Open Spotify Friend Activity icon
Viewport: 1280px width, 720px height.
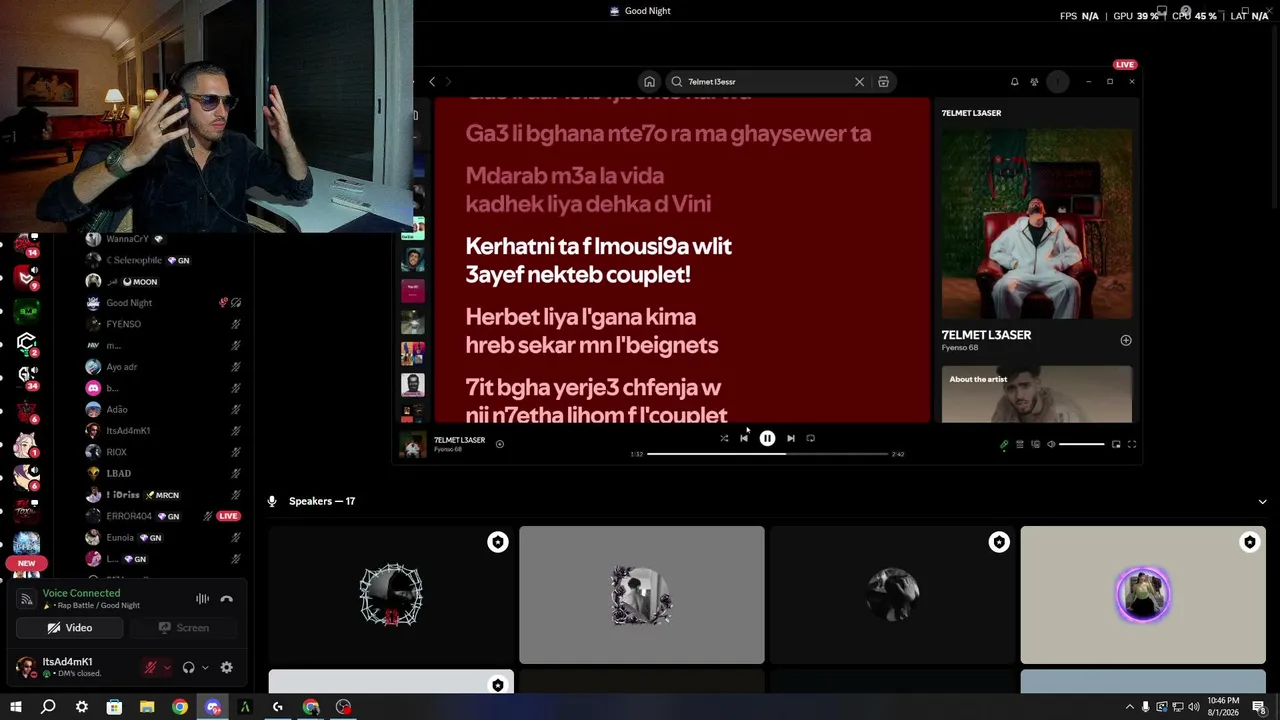pos(1034,82)
